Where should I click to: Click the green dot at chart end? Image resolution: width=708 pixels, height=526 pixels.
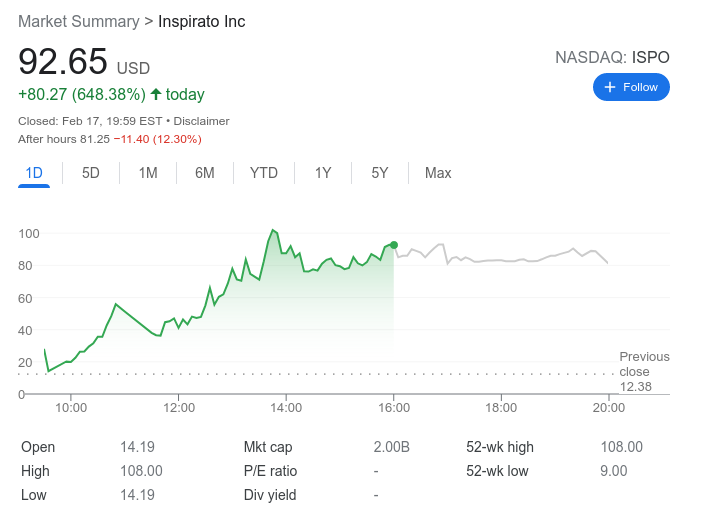394,245
